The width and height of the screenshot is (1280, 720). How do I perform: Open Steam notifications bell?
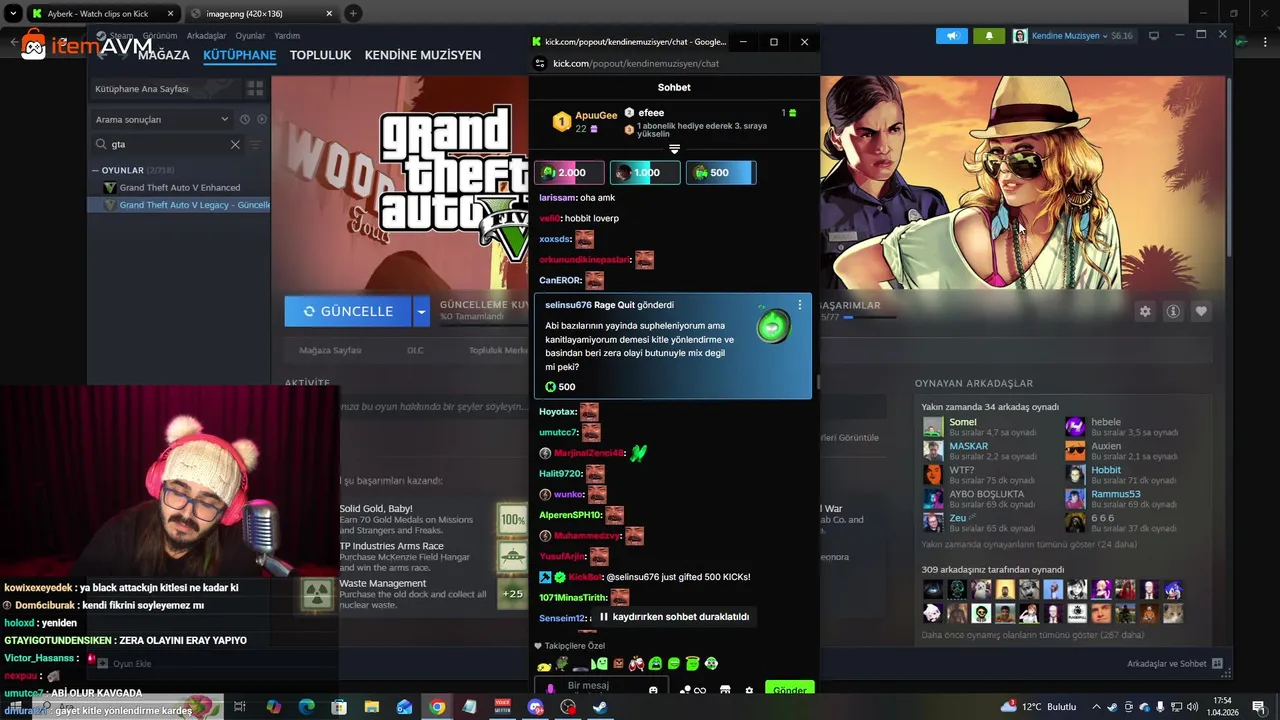pos(989,35)
